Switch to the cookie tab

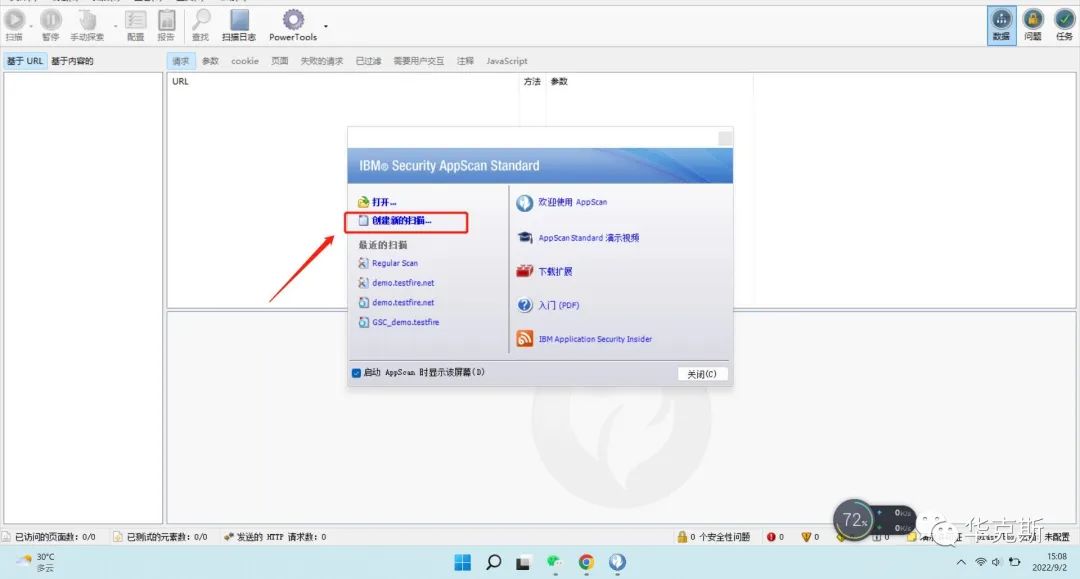click(x=245, y=61)
